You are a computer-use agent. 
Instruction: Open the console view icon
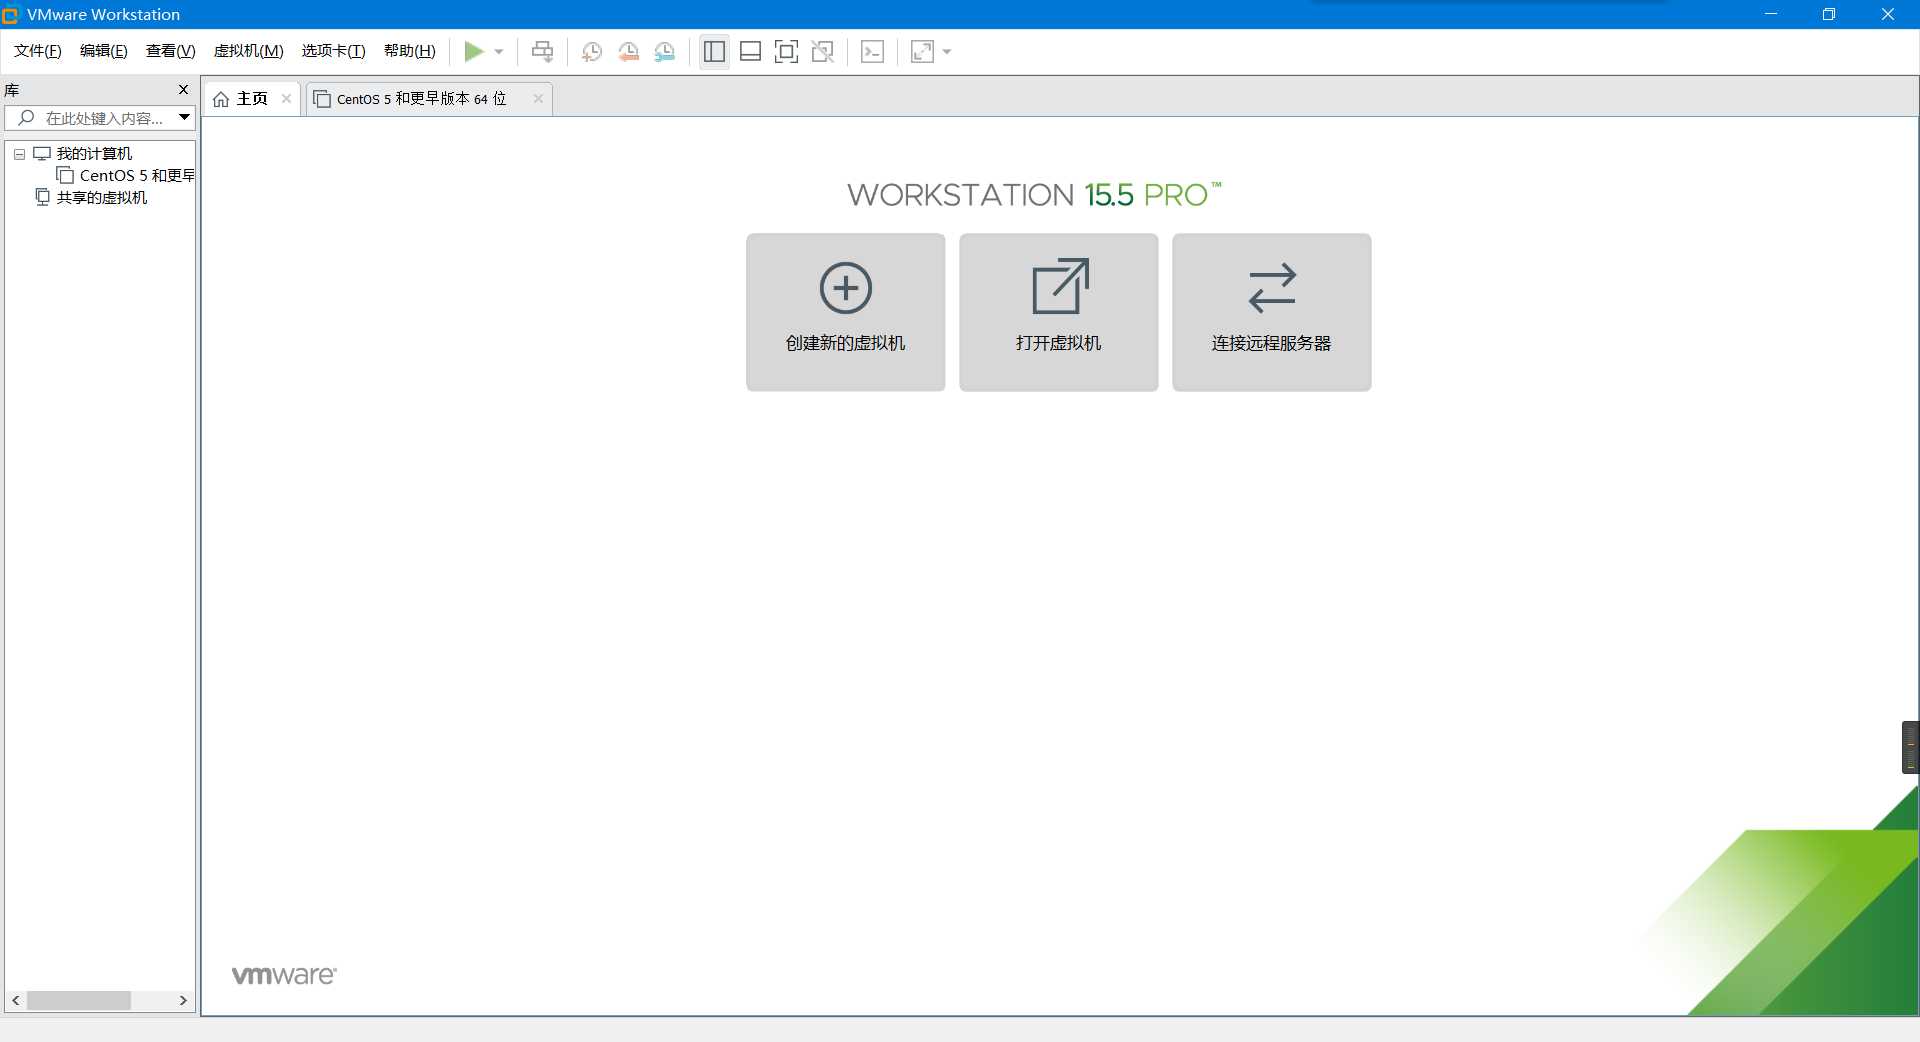pos(872,51)
